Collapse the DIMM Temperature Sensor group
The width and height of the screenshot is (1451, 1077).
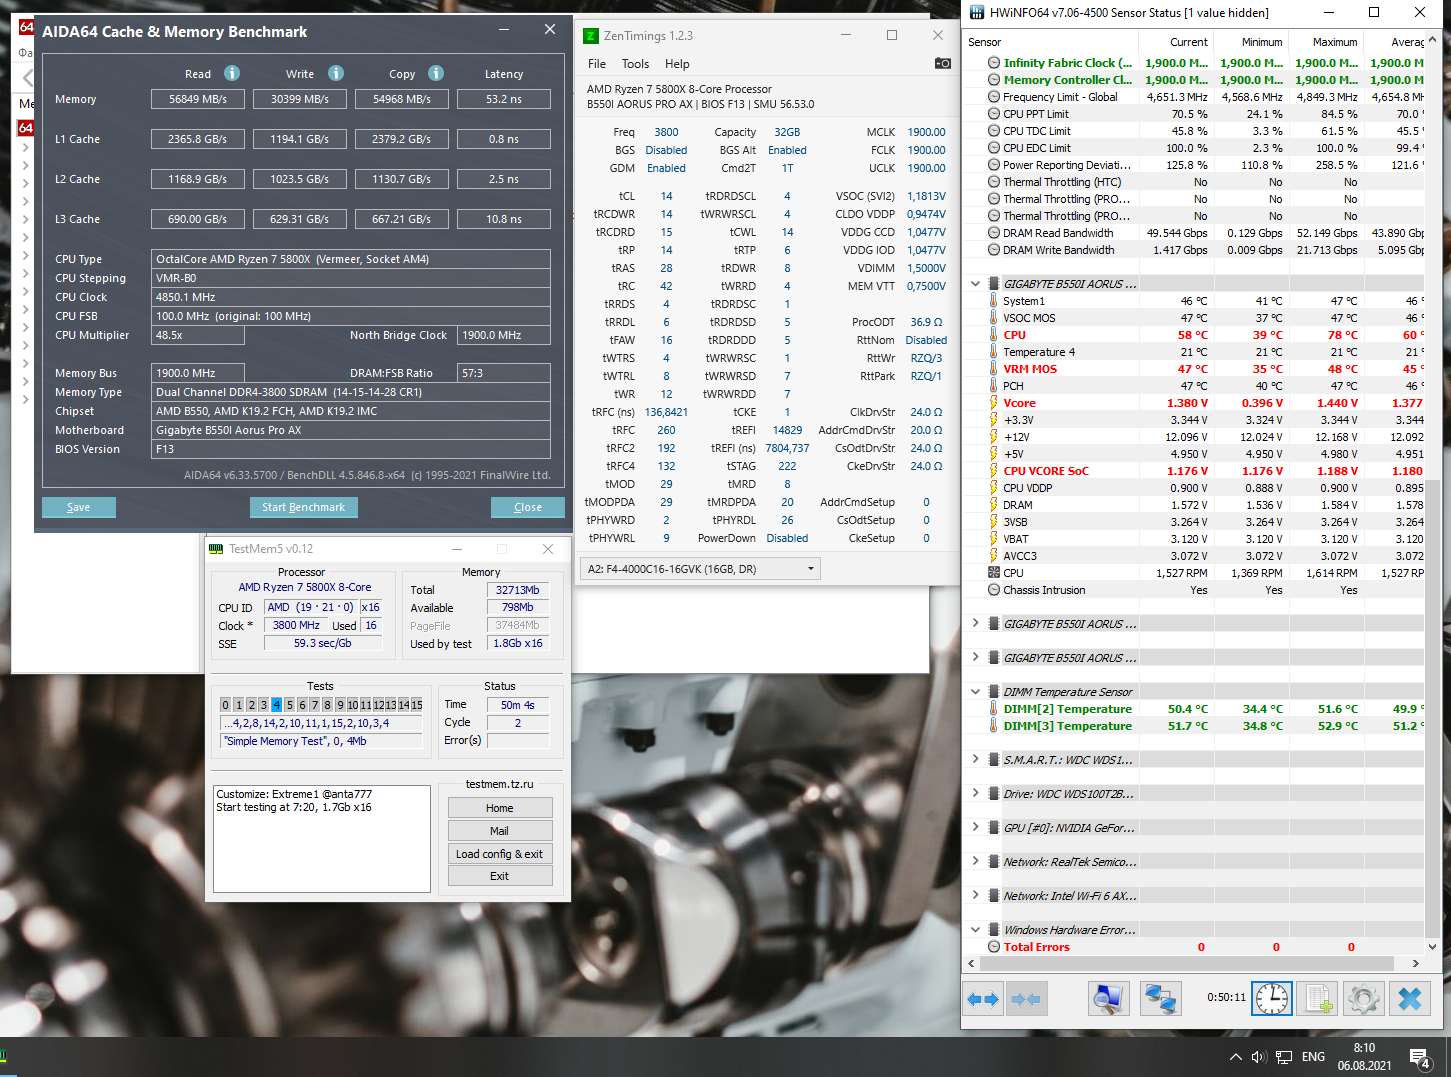pyautogui.click(x=975, y=692)
